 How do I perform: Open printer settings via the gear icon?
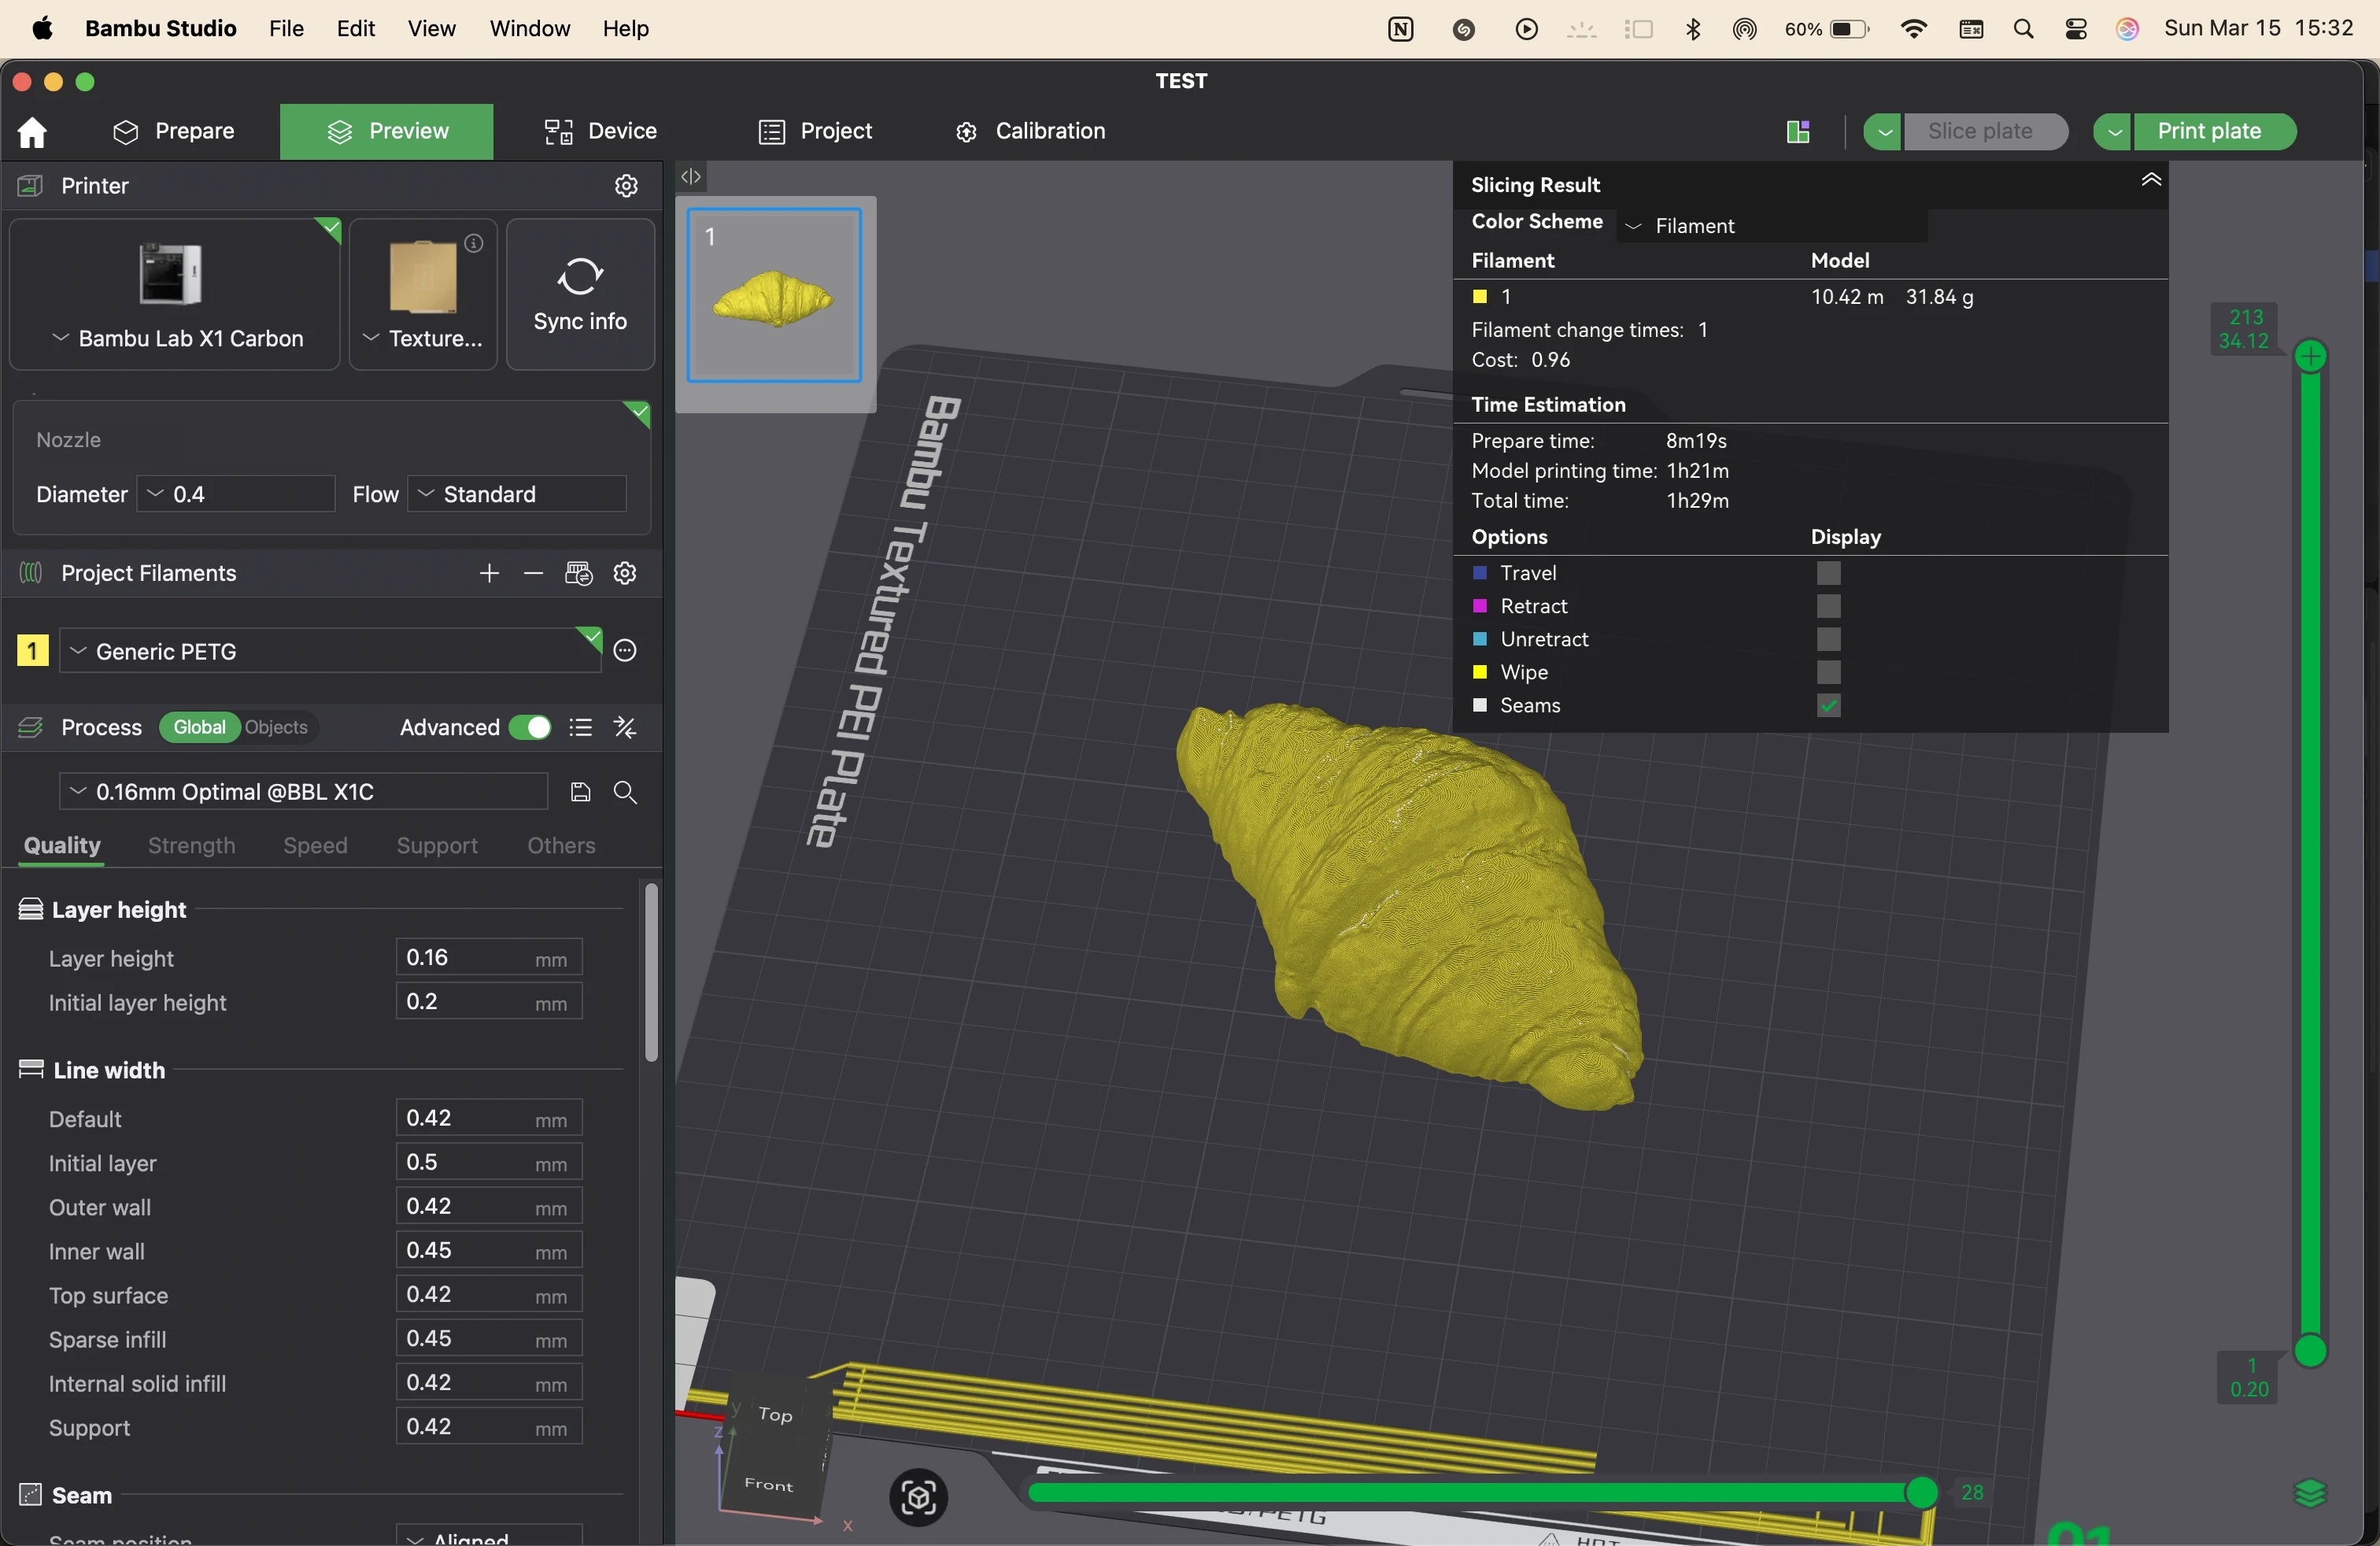click(x=626, y=186)
